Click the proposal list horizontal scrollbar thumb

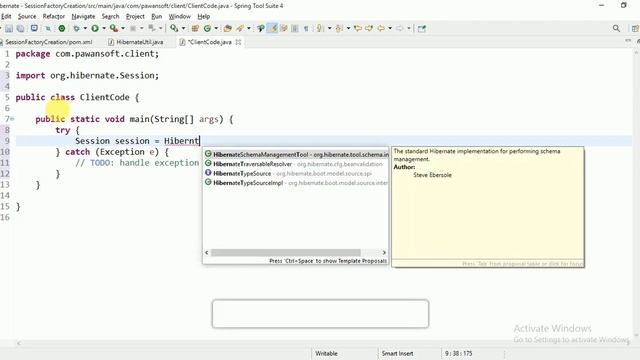click(286, 253)
